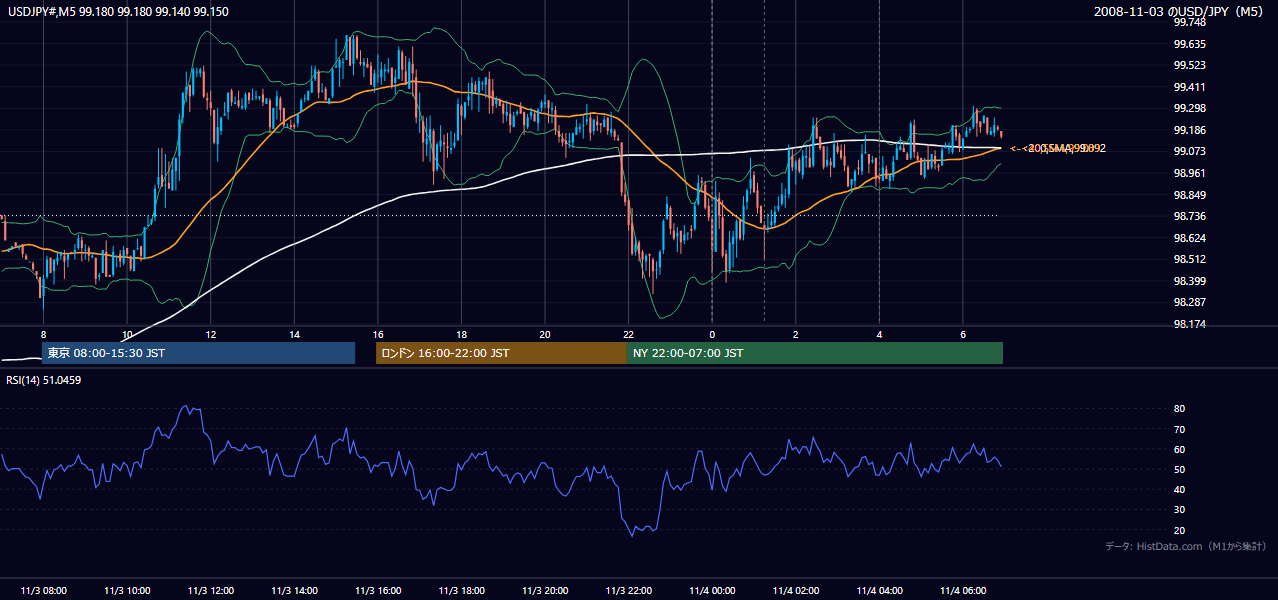Viewport: 1278px width, 600px height.
Task: Click the RSI 30 level label
Action: tap(1180, 509)
